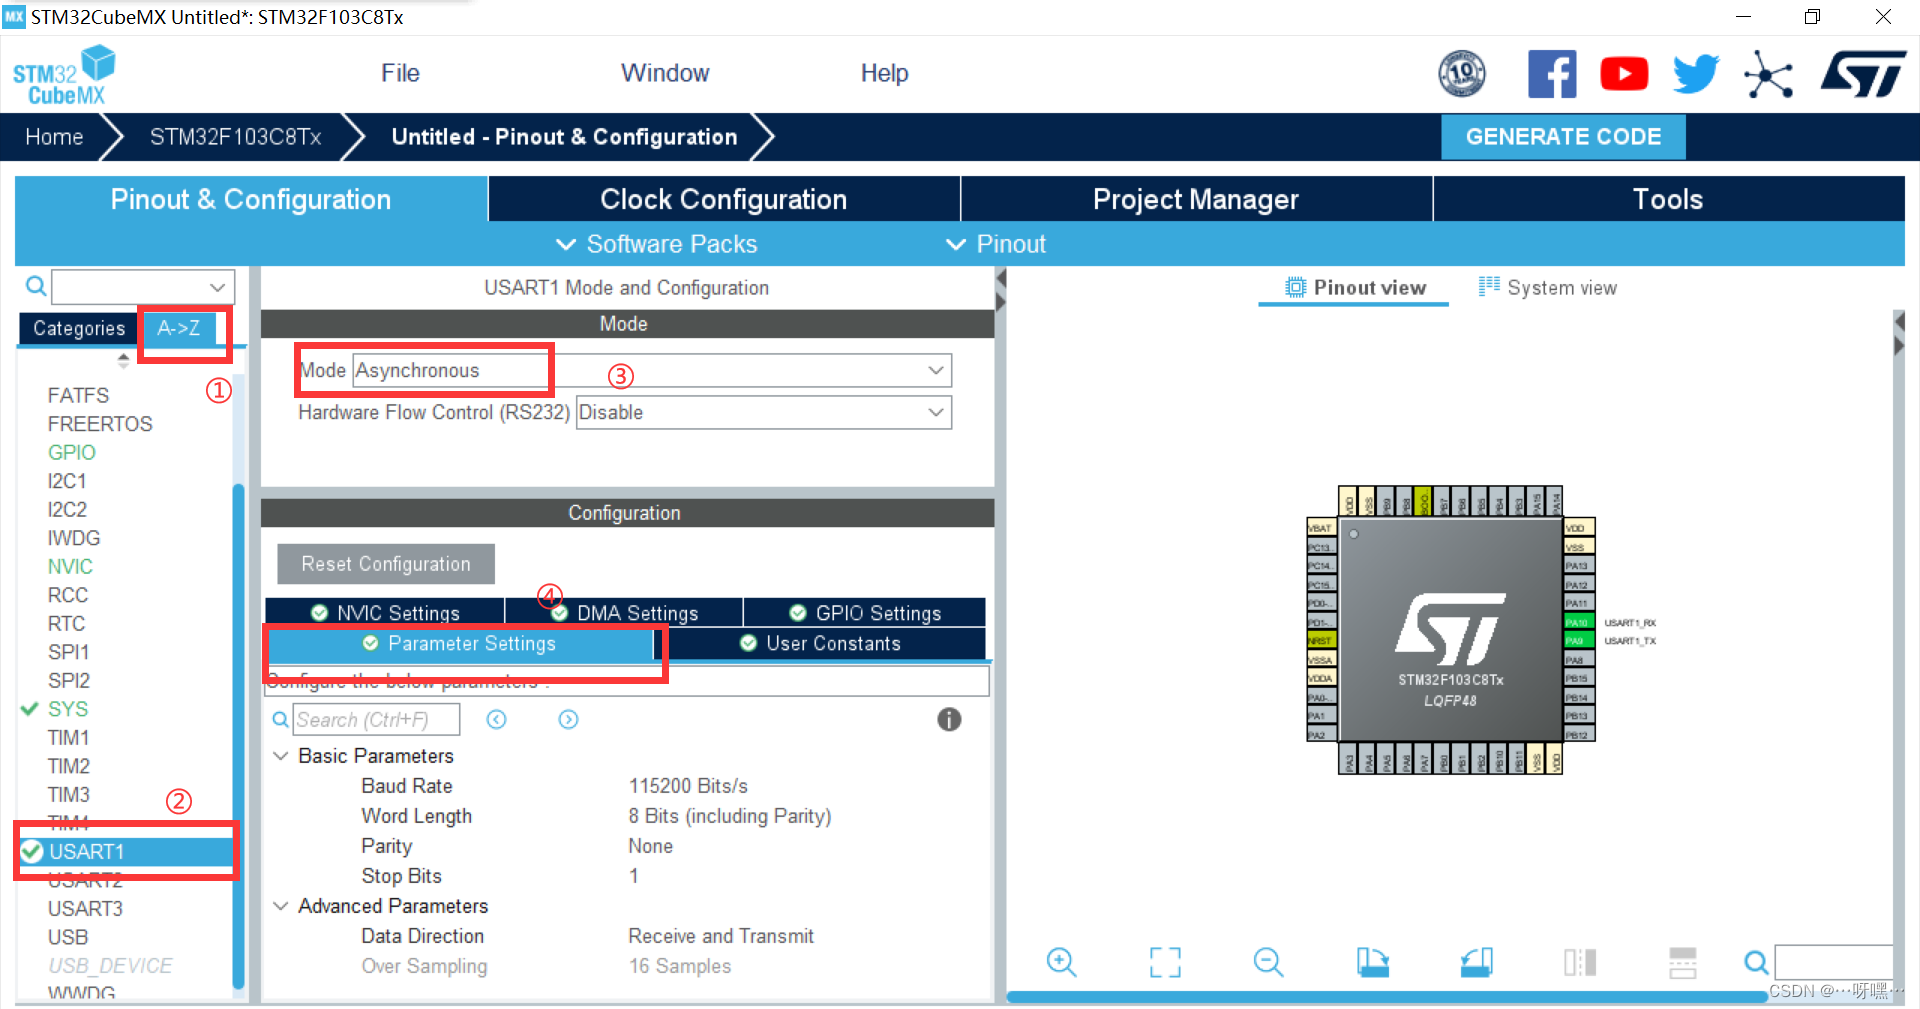Select the Pinout view tab

(1355, 288)
